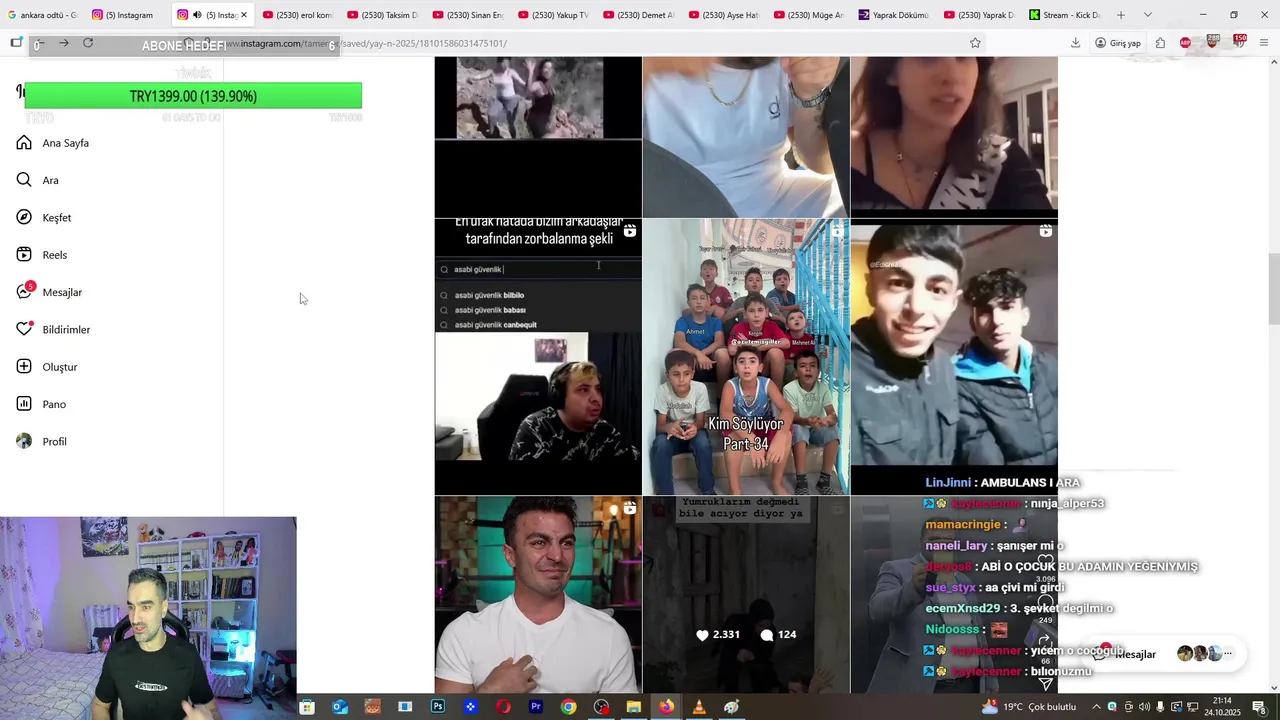This screenshot has height=720, width=1280.
Task: Click the green TRY1399.00 goal bar
Action: (193, 96)
